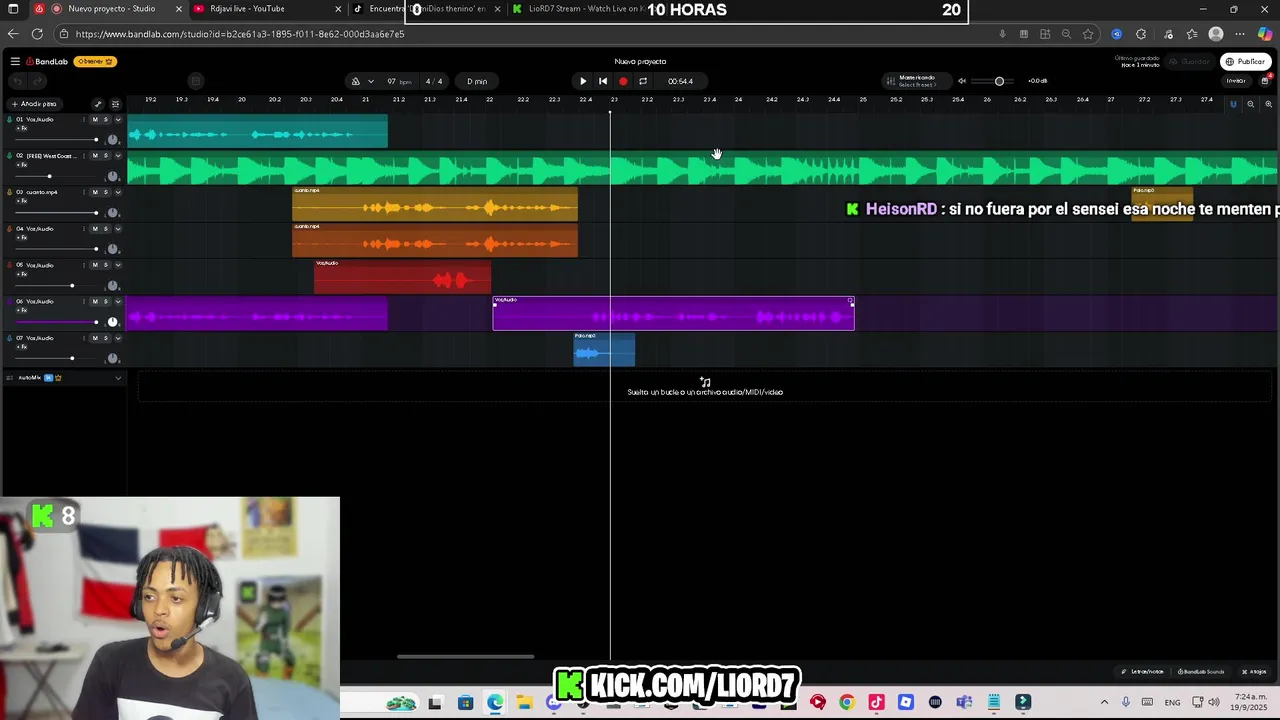This screenshot has height=720, width=1280.
Task: Click the 97 bpm tempo field
Action: coord(399,81)
